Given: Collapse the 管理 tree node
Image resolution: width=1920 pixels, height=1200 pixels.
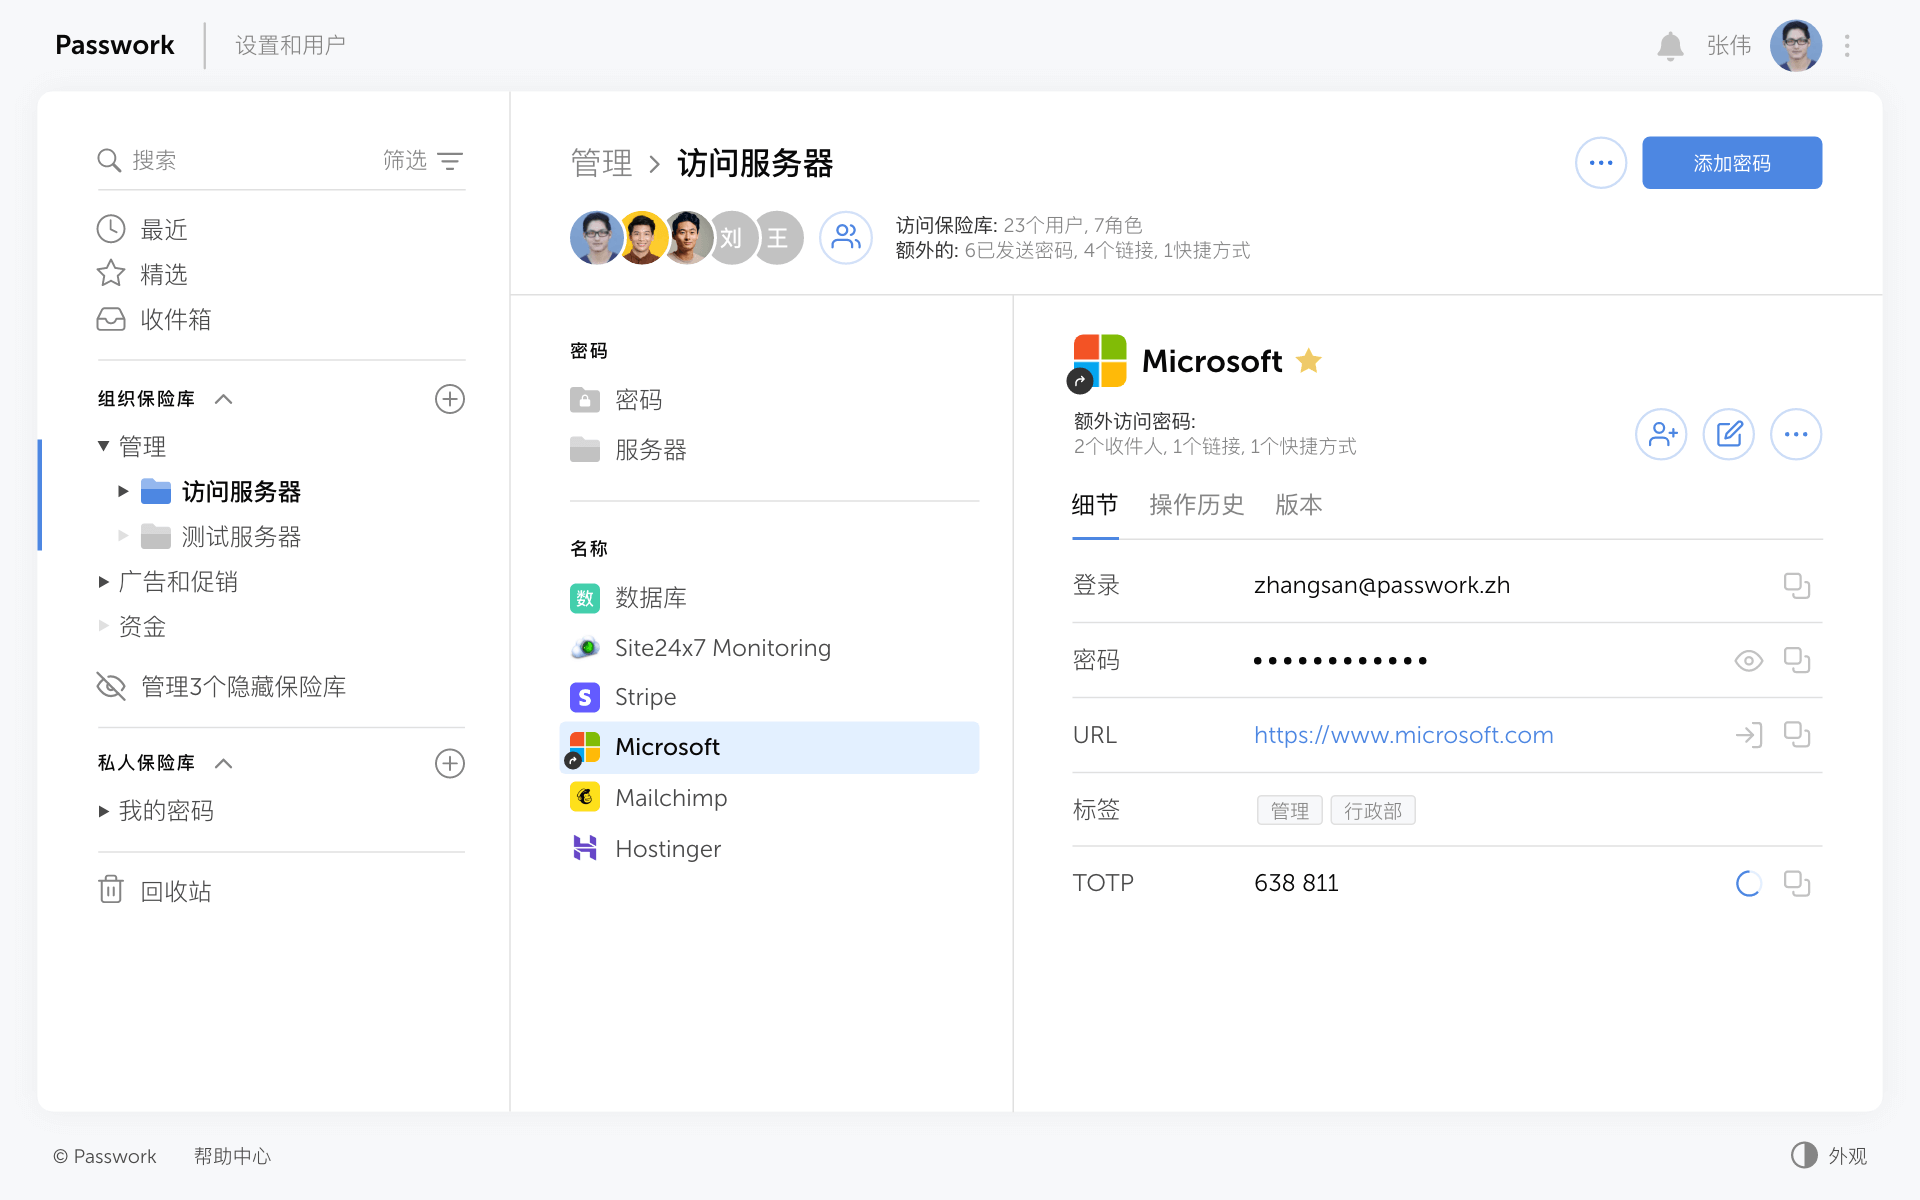Looking at the screenshot, I should click(x=103, y=446).
